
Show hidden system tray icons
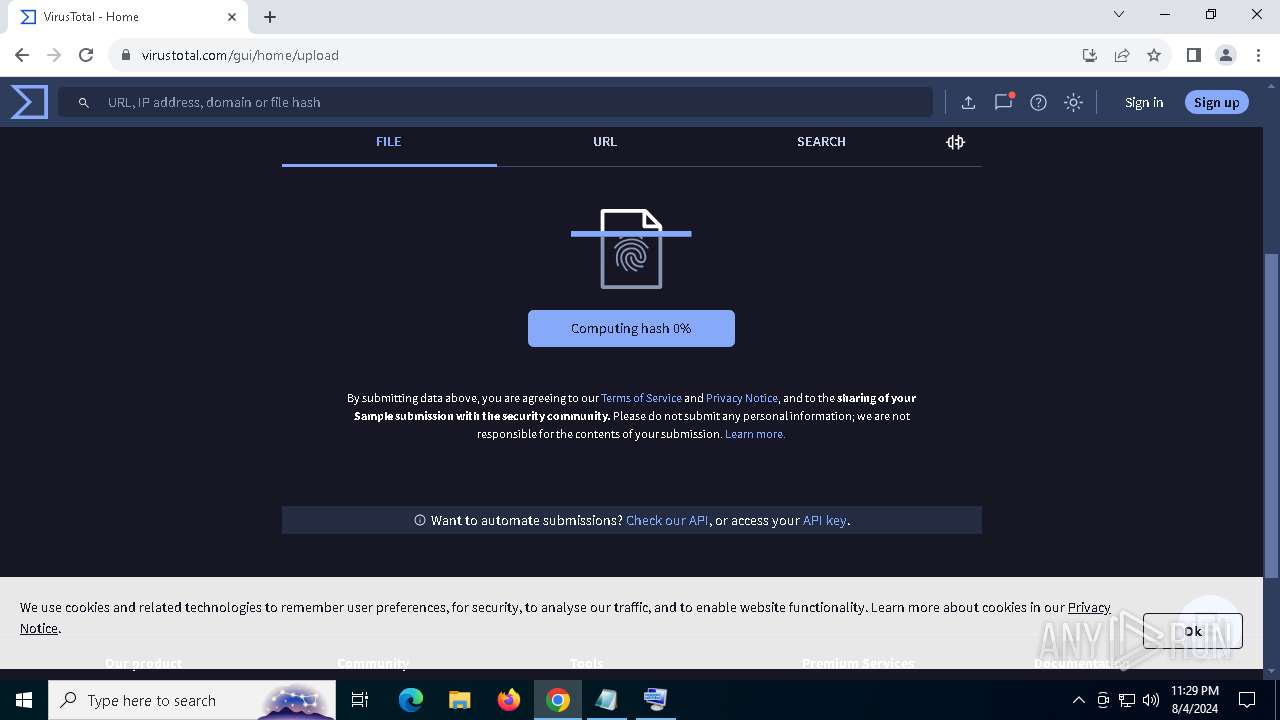1078,700
